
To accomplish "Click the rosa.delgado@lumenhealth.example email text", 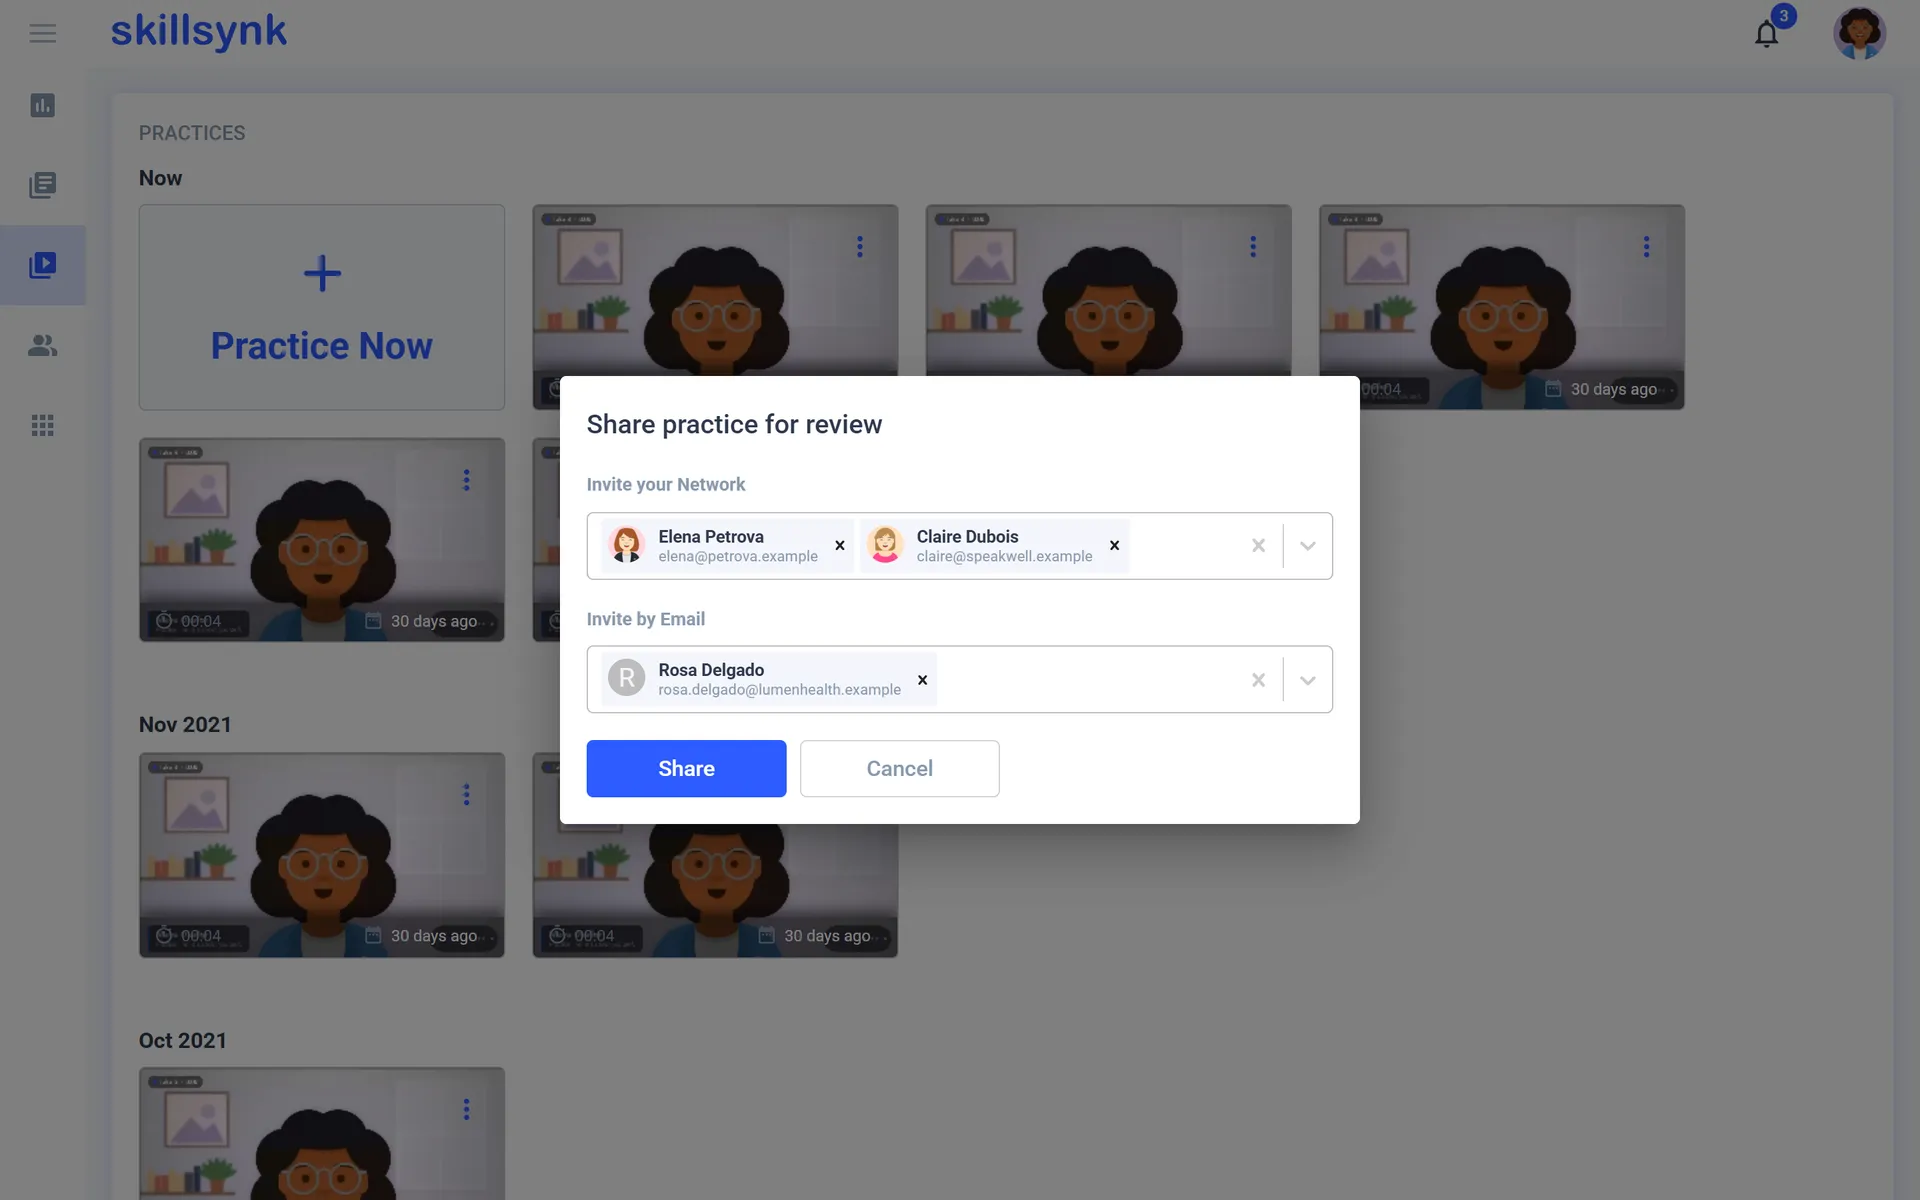I will pos(779,690).
